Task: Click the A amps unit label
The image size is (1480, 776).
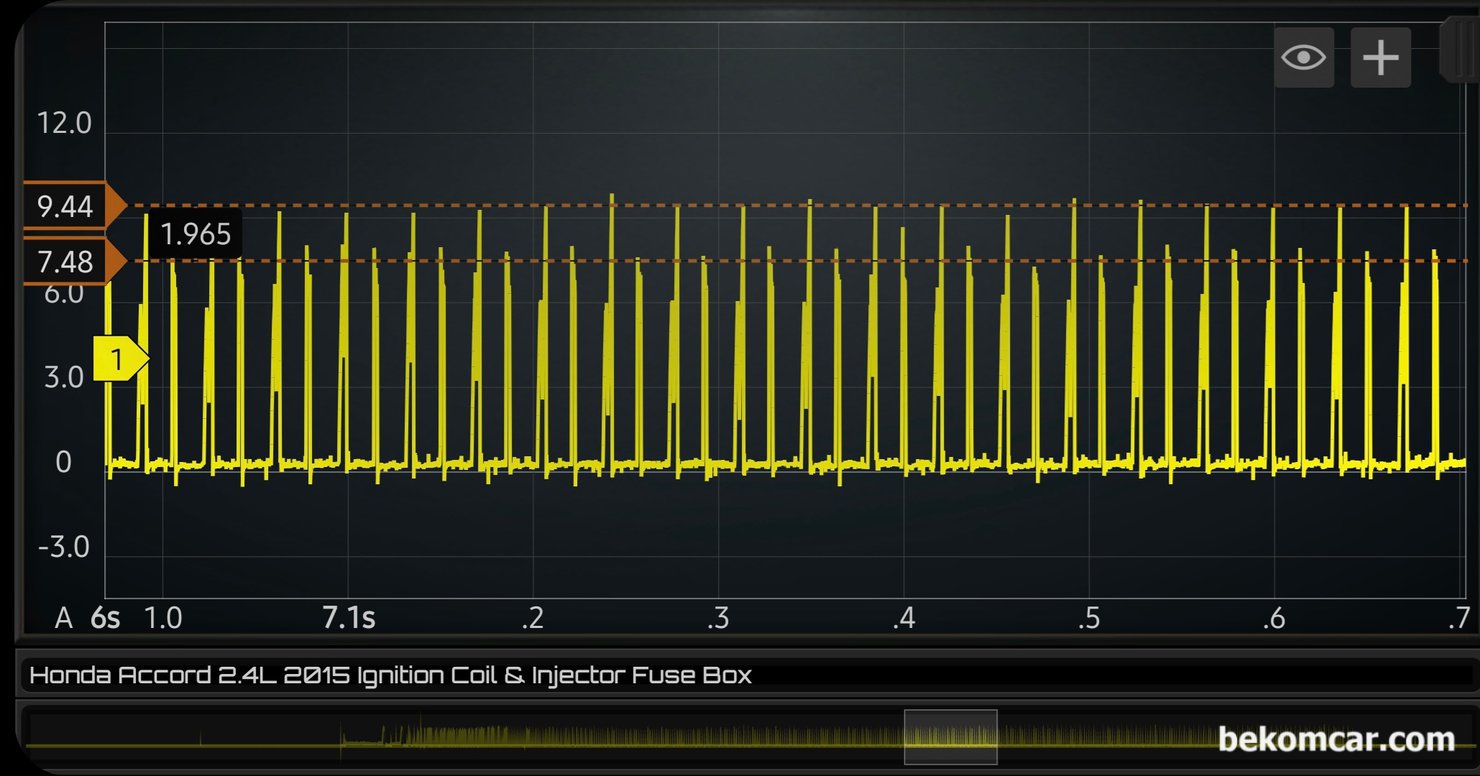Action: (x=64, y=619)
